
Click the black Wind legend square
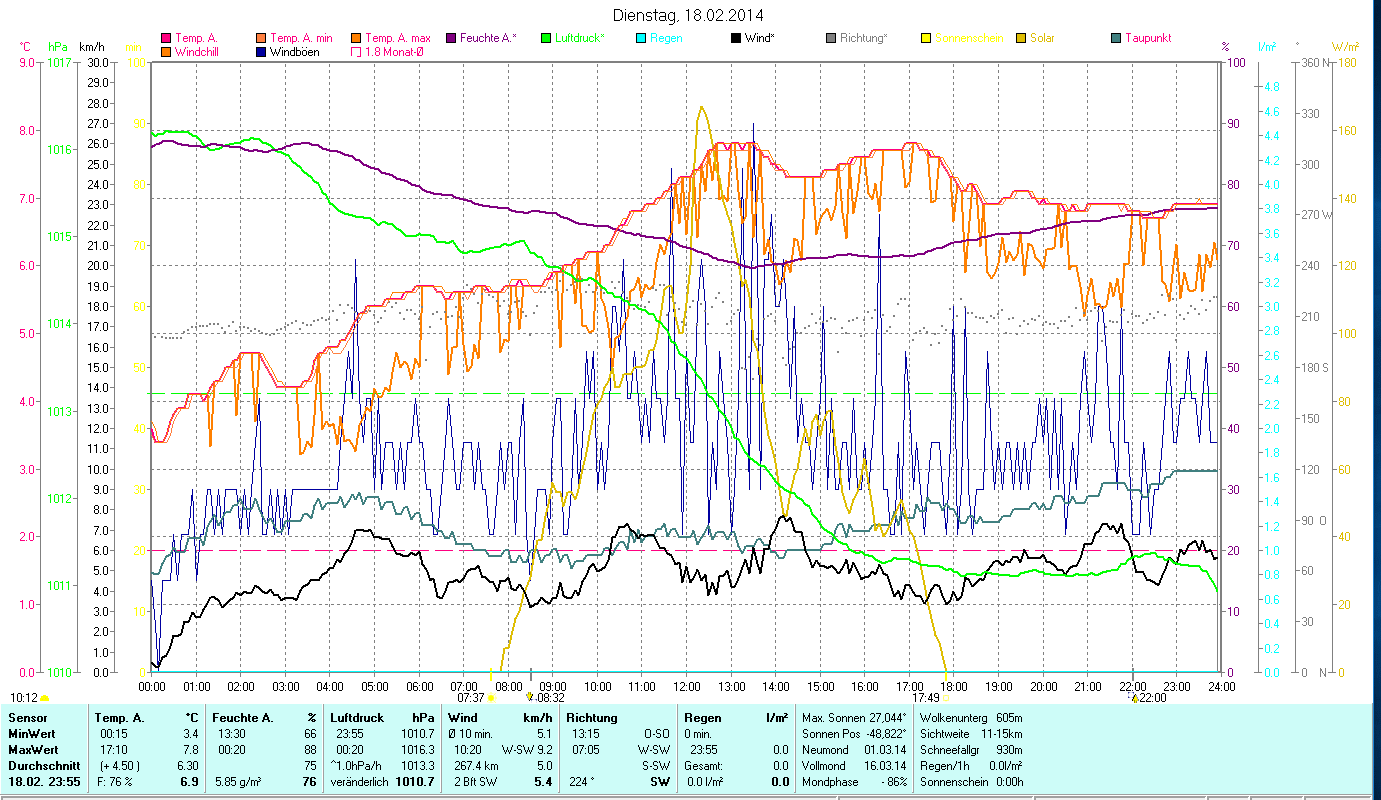point(735,38)
